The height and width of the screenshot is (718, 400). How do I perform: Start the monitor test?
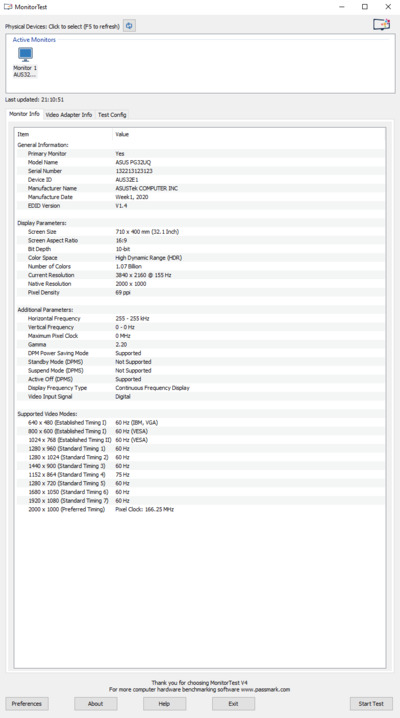tap(371, 703)
